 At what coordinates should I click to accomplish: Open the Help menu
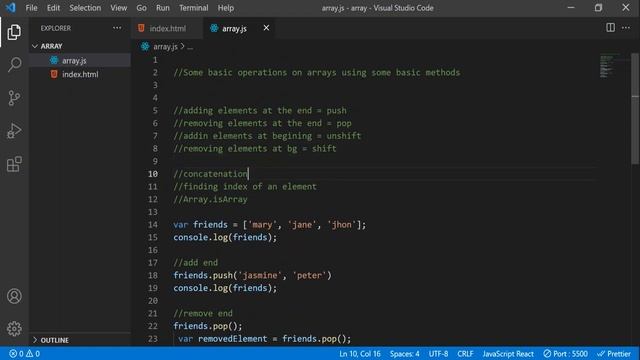coord(225,8)
